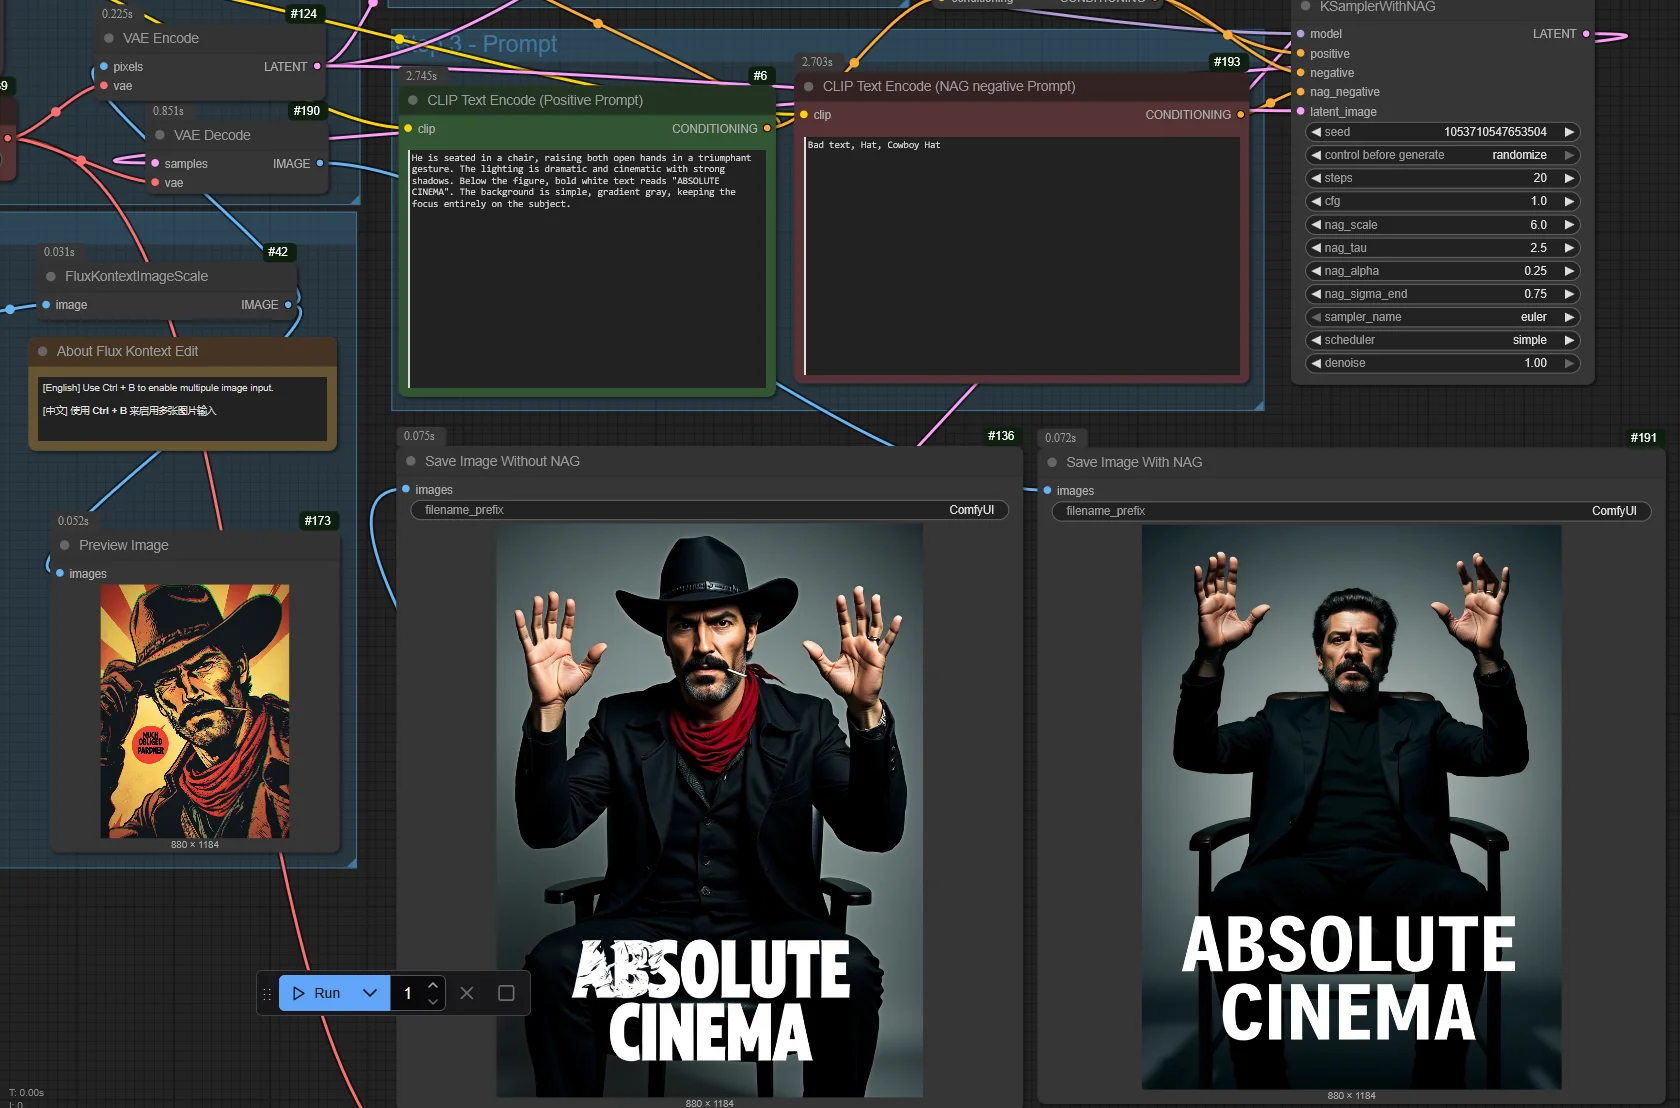The height and width of the screenshot is (1108, 1680).
Task: Open the scheduler simple combo
Action: coord(1442,340)
